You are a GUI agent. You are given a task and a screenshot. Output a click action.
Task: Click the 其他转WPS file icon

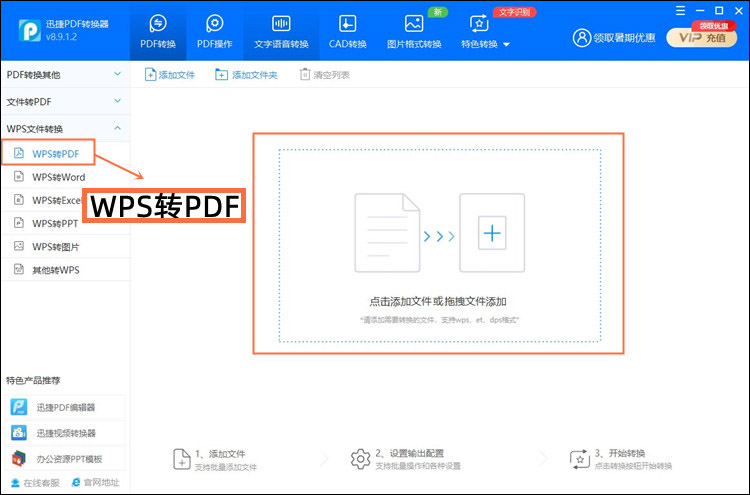click(x=19, y=269)
